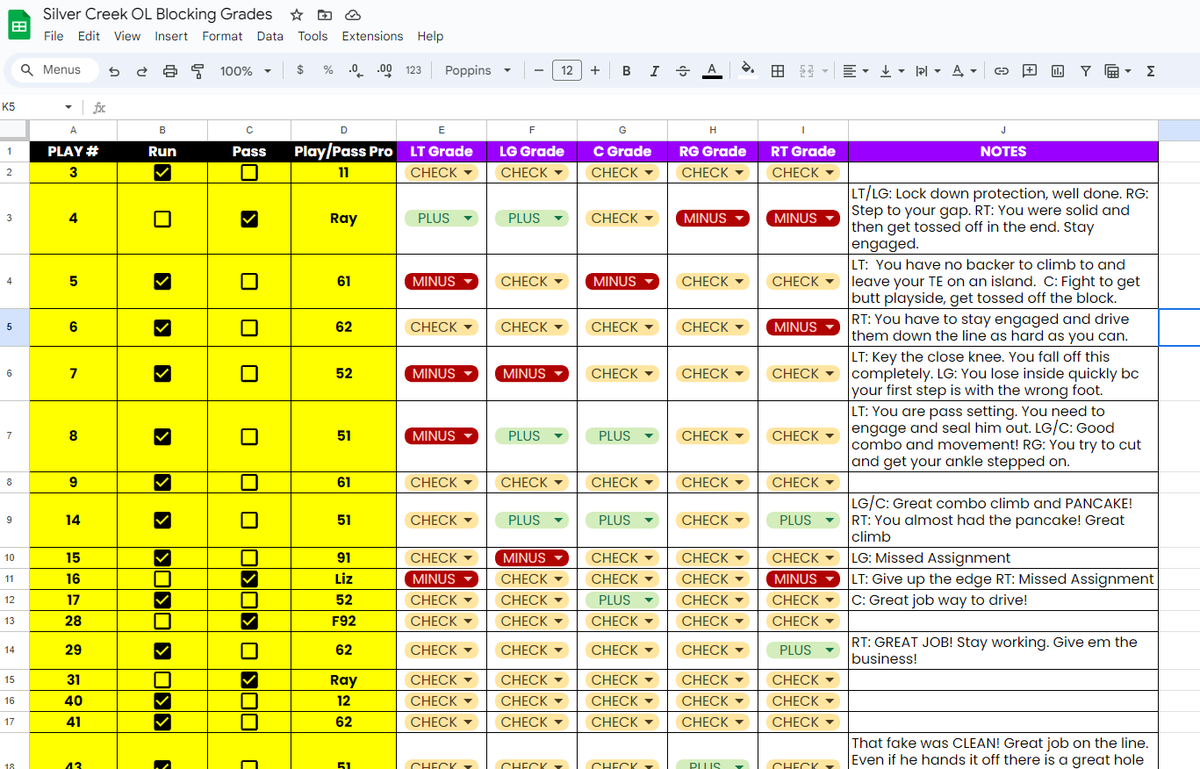1200x769 pixels.
Task: Click the 123 number format button
Action: [413, 71]
